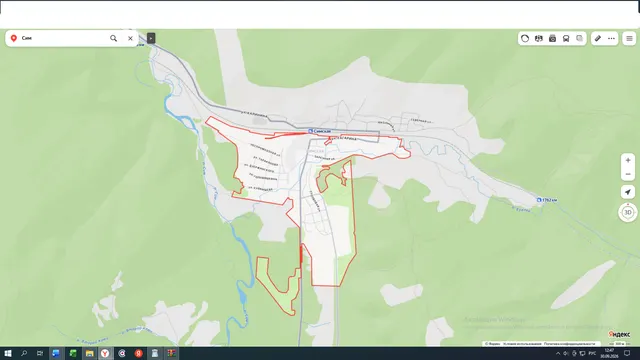Viewport: 640px width, 360px height.
Task: Open the three-dots more tools menu
Action: (611, 38)
